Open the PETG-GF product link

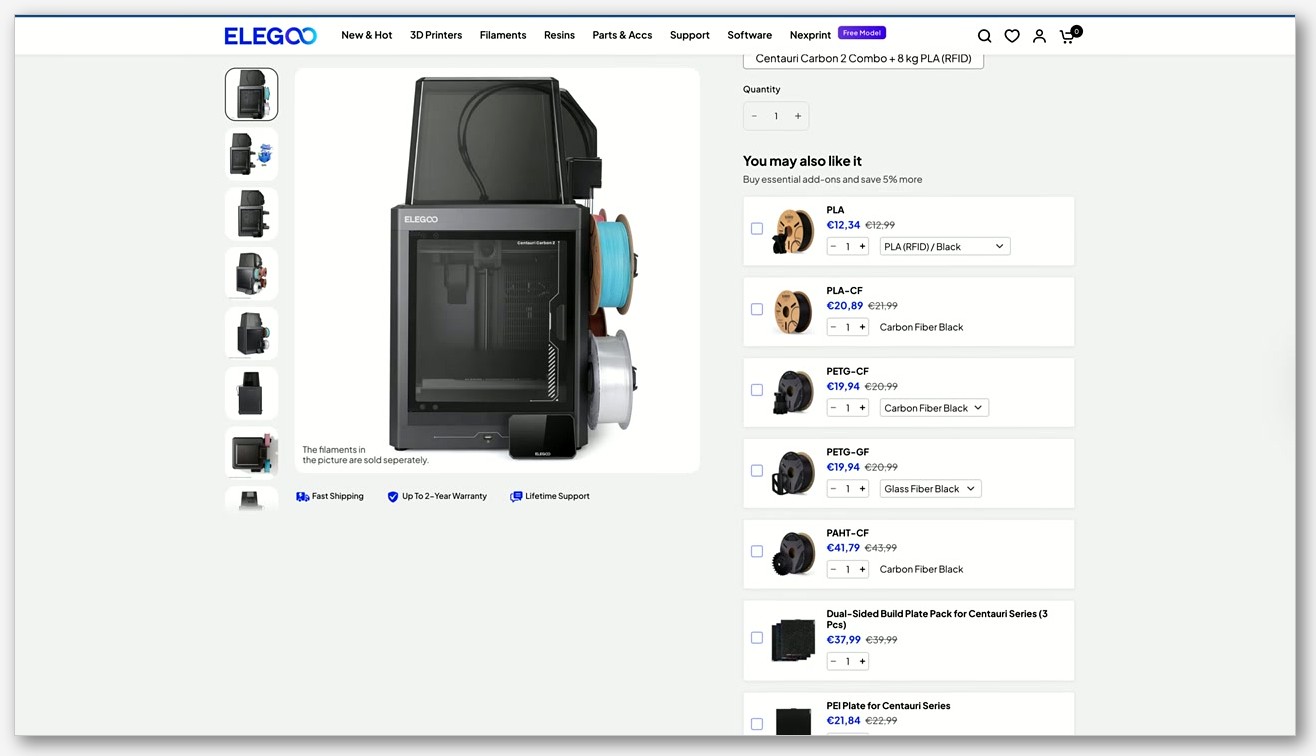coord(847,452)
